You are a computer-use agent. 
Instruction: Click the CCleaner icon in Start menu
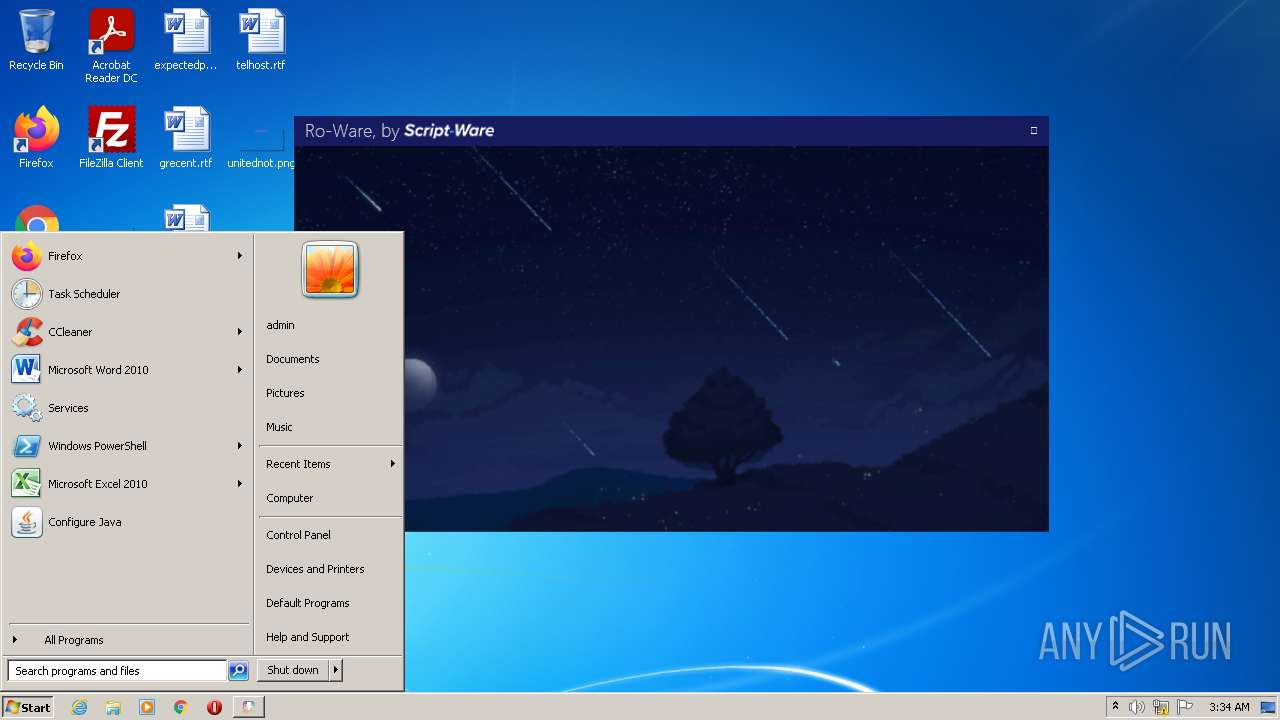27,332
